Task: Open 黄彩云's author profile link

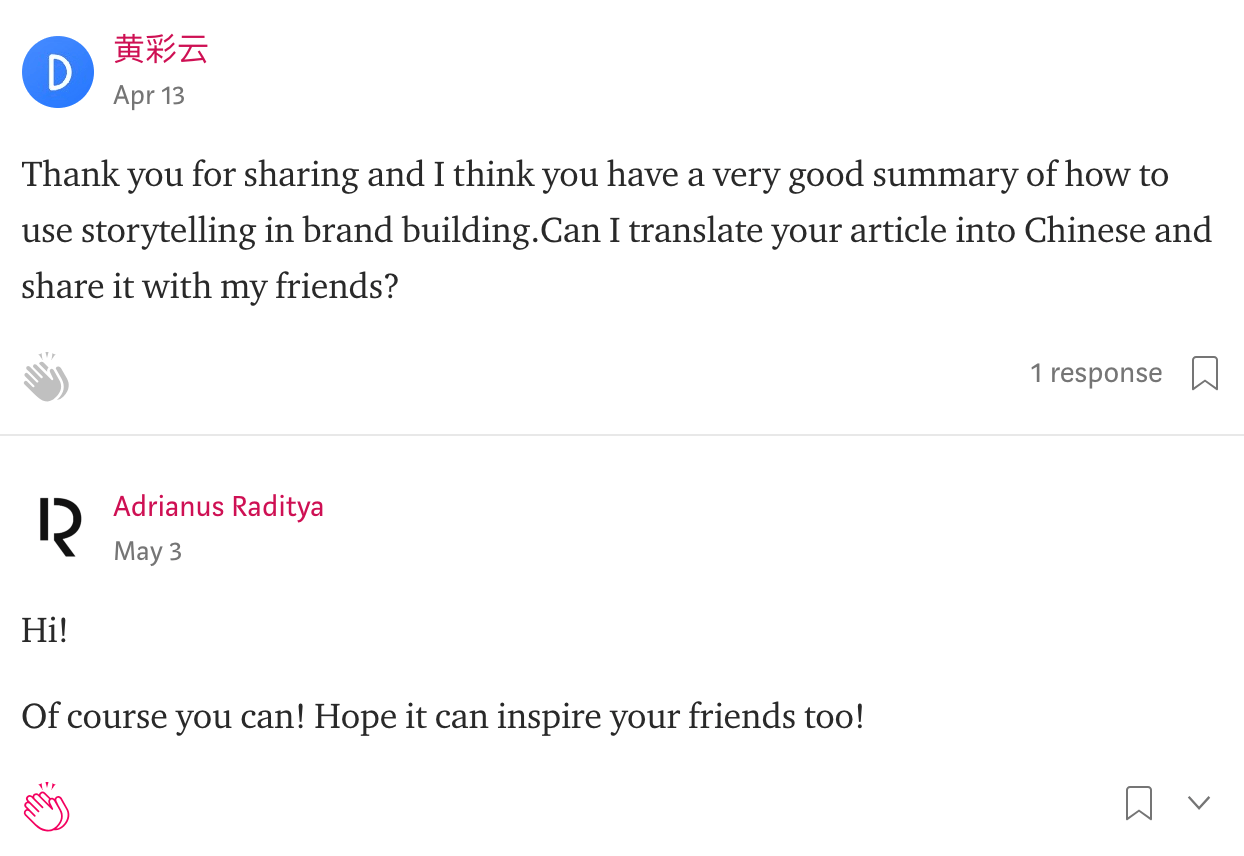Action: 161,50
